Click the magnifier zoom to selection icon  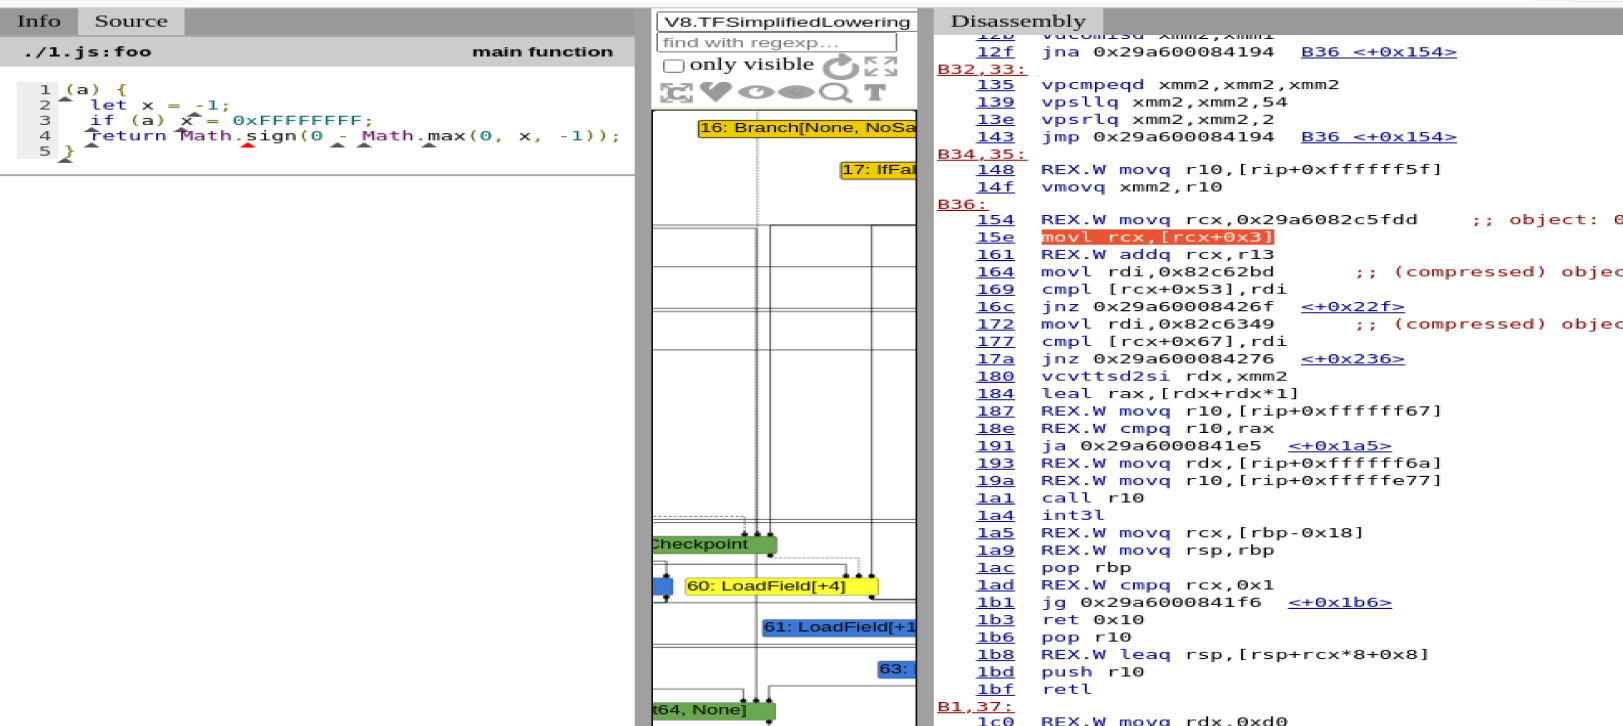(835, 93)
